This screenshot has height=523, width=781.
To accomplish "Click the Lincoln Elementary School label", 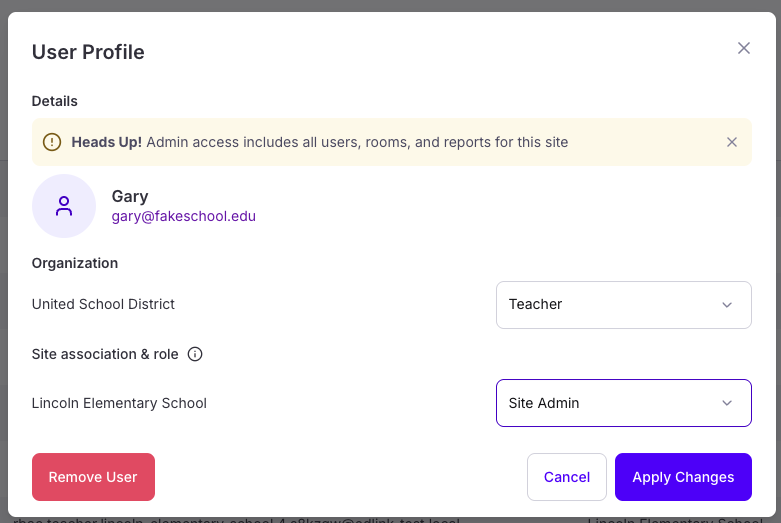I will [x=119, y=403].
